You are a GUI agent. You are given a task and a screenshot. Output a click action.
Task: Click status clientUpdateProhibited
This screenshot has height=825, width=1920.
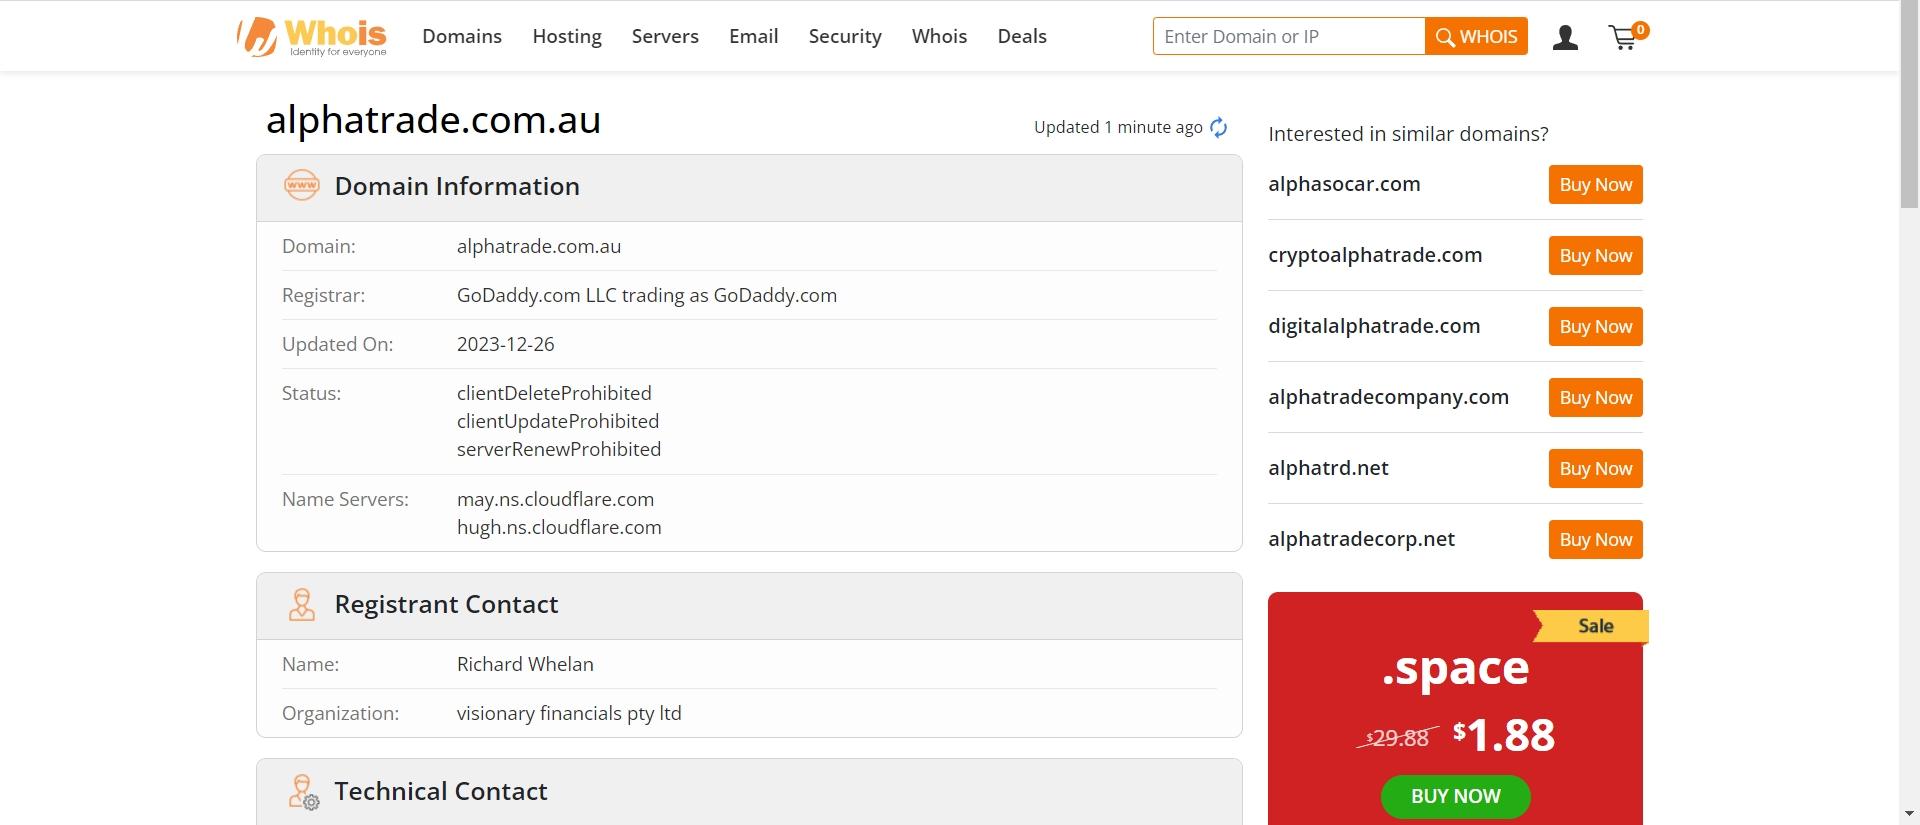(x=558, y=421)
